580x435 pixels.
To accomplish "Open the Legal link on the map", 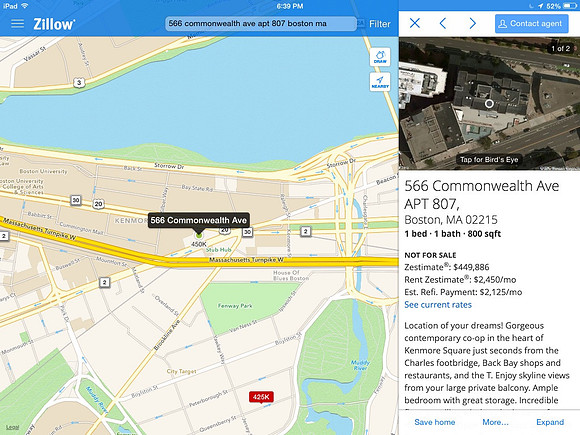I will point(12,427).
